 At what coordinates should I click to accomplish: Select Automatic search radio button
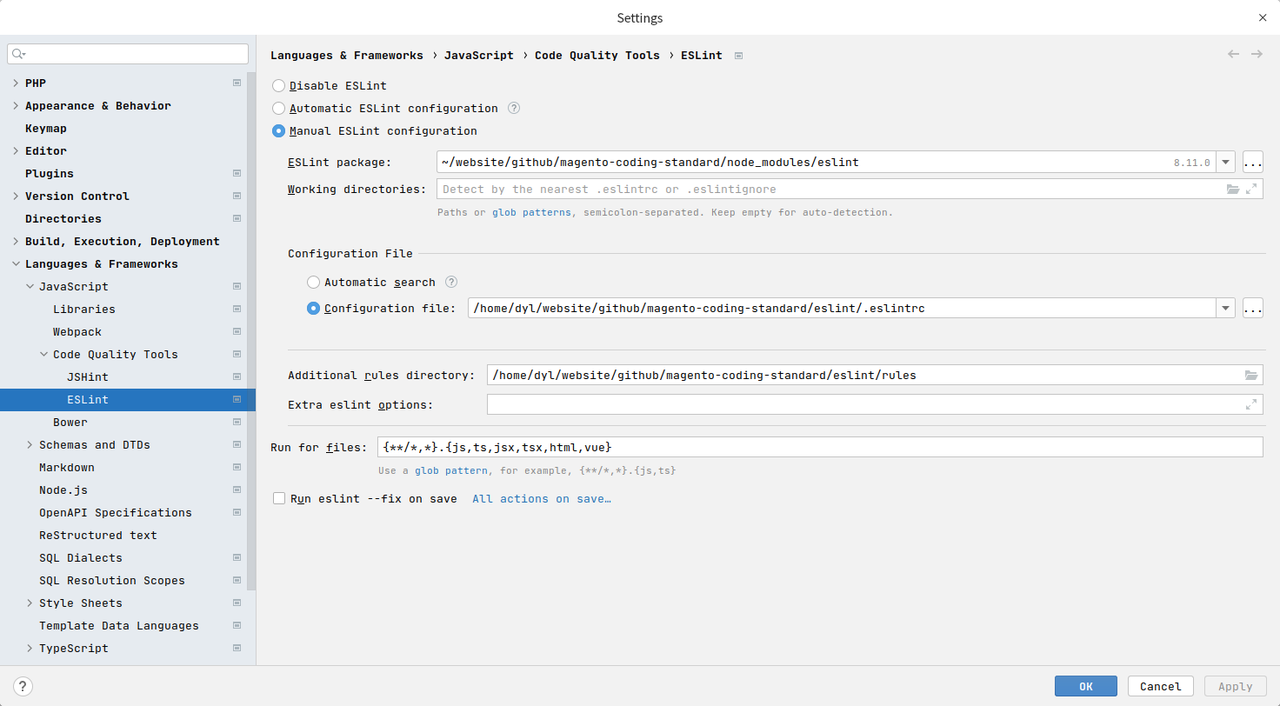(314, 283)
